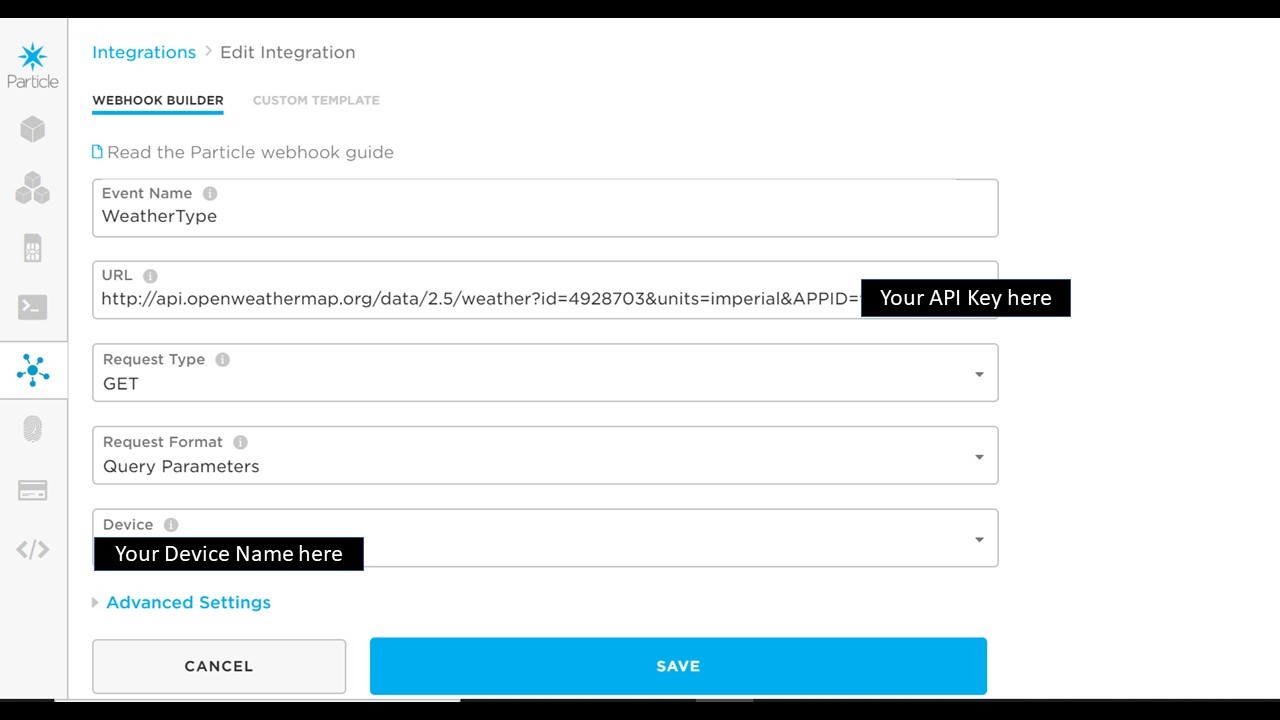
Task: Open Read the Particle webhook guide link
Action: click(250, 152)
